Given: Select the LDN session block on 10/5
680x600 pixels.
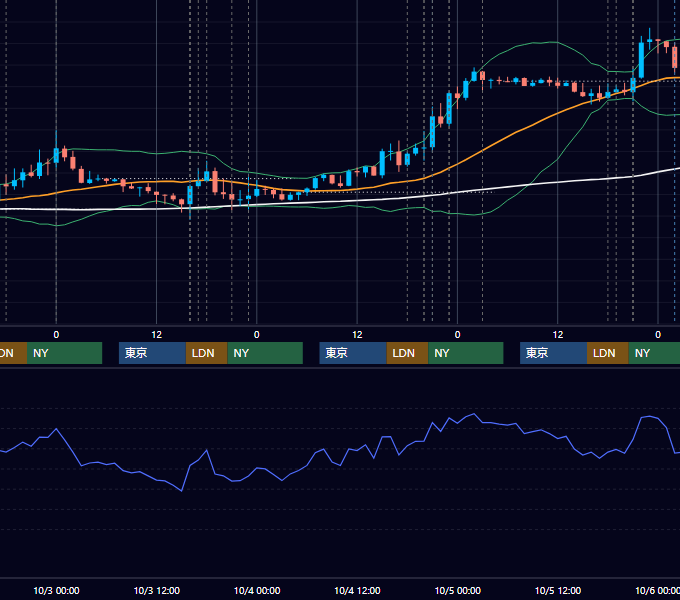Looking at the screenshot, I should pos(608,353).
